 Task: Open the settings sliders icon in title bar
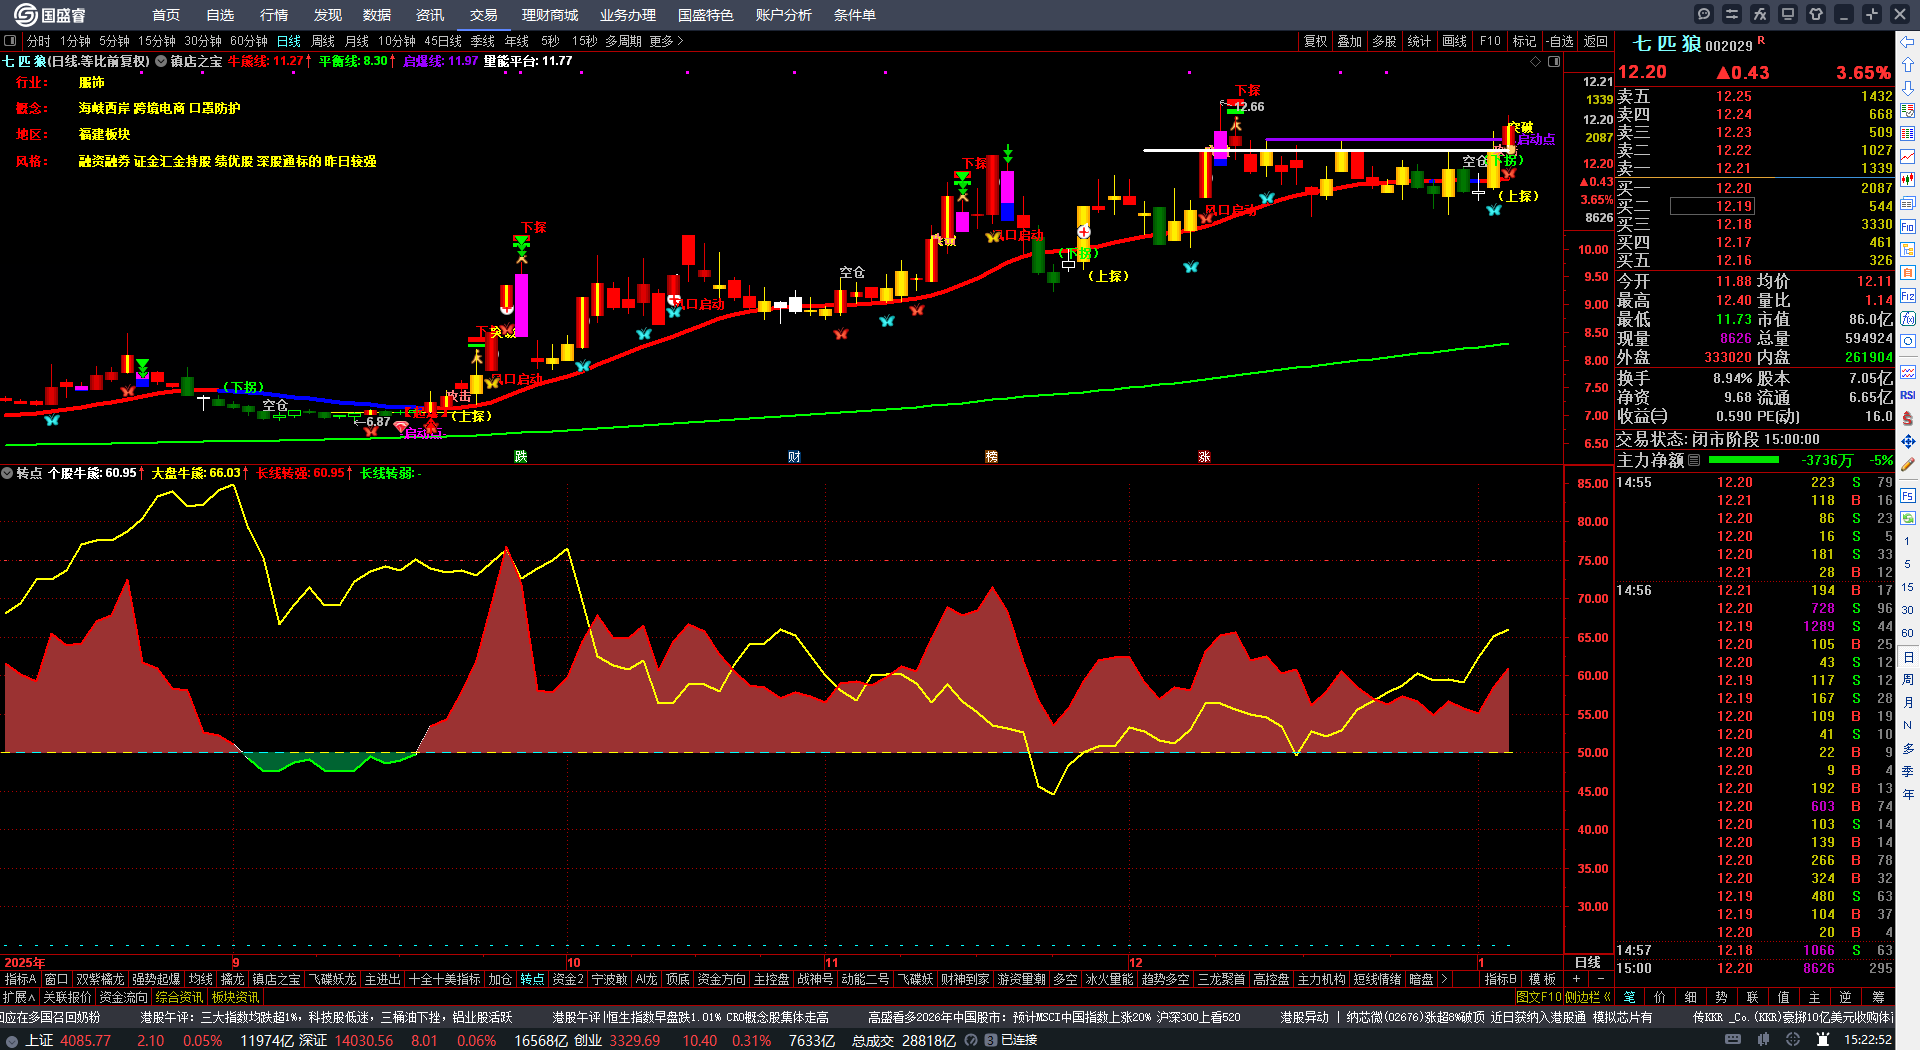pos(1732,14)
